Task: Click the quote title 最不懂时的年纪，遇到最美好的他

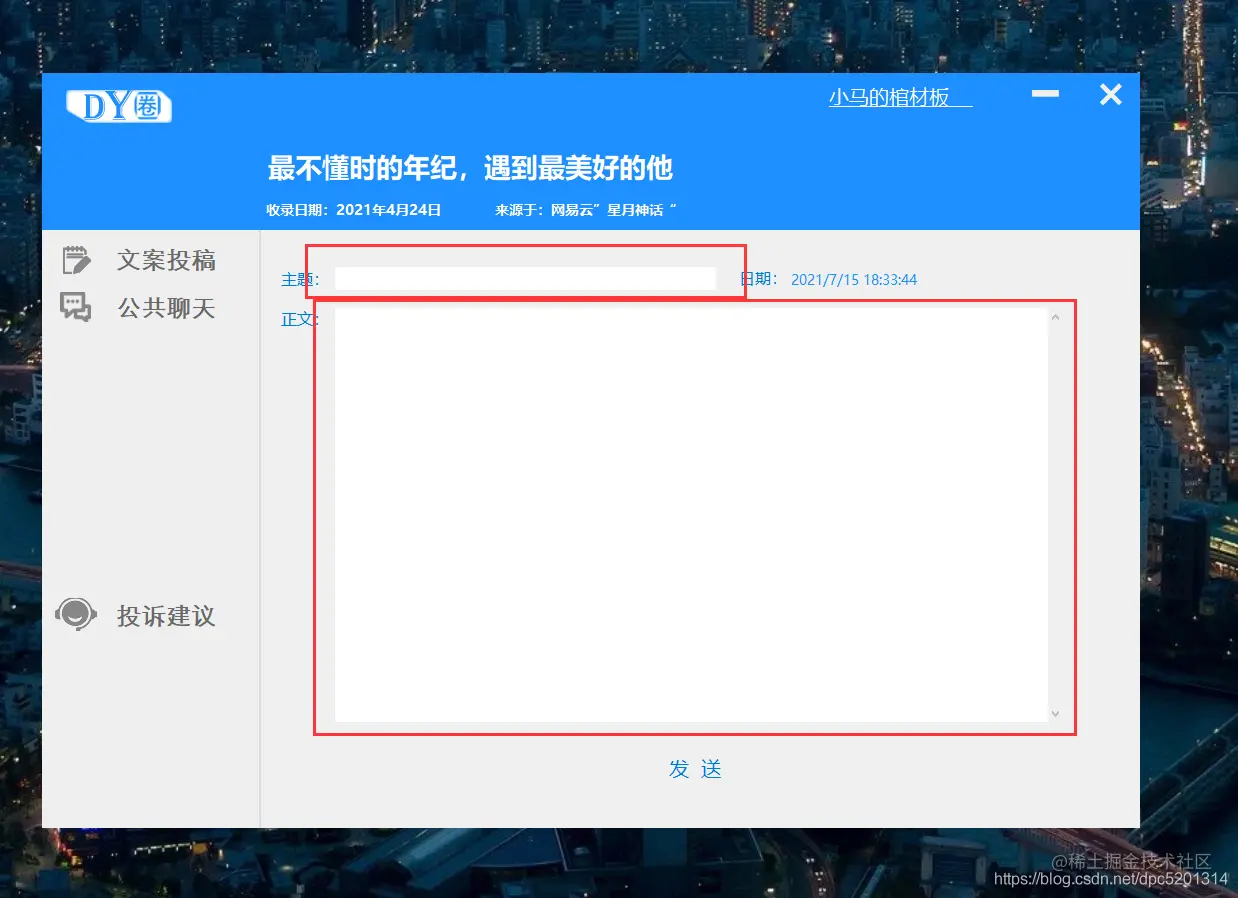Action: 470,167
